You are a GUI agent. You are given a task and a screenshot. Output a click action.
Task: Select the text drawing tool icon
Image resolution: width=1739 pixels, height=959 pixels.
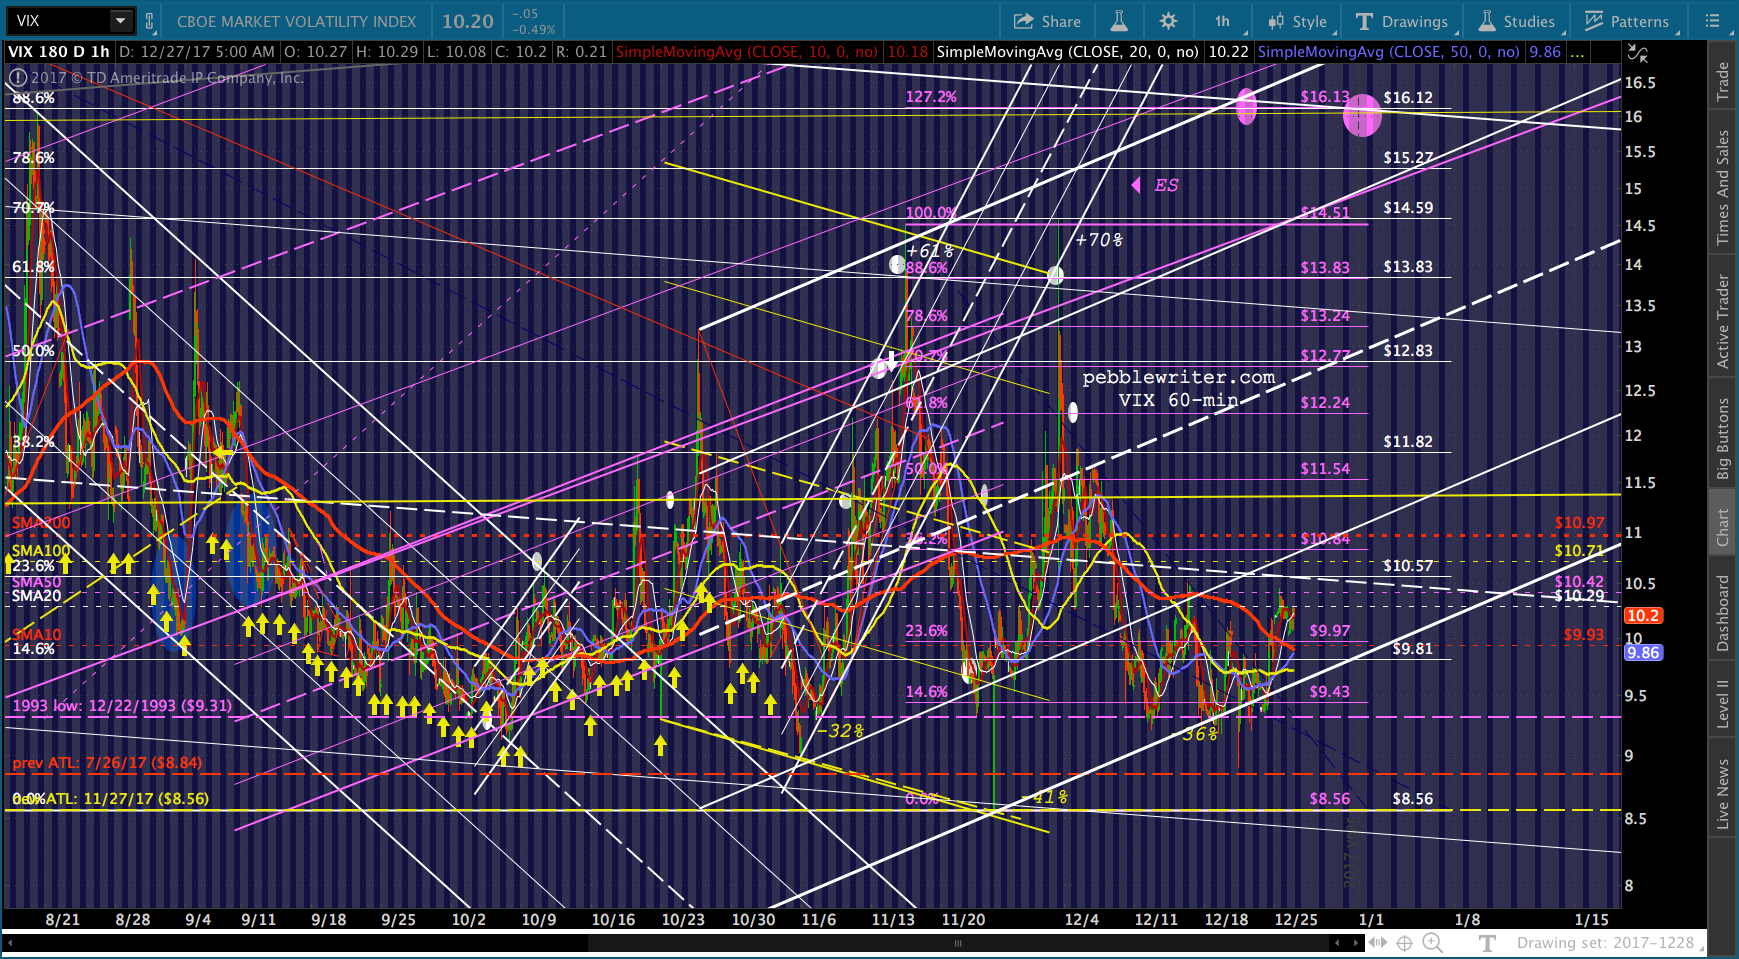(1487, 943)
